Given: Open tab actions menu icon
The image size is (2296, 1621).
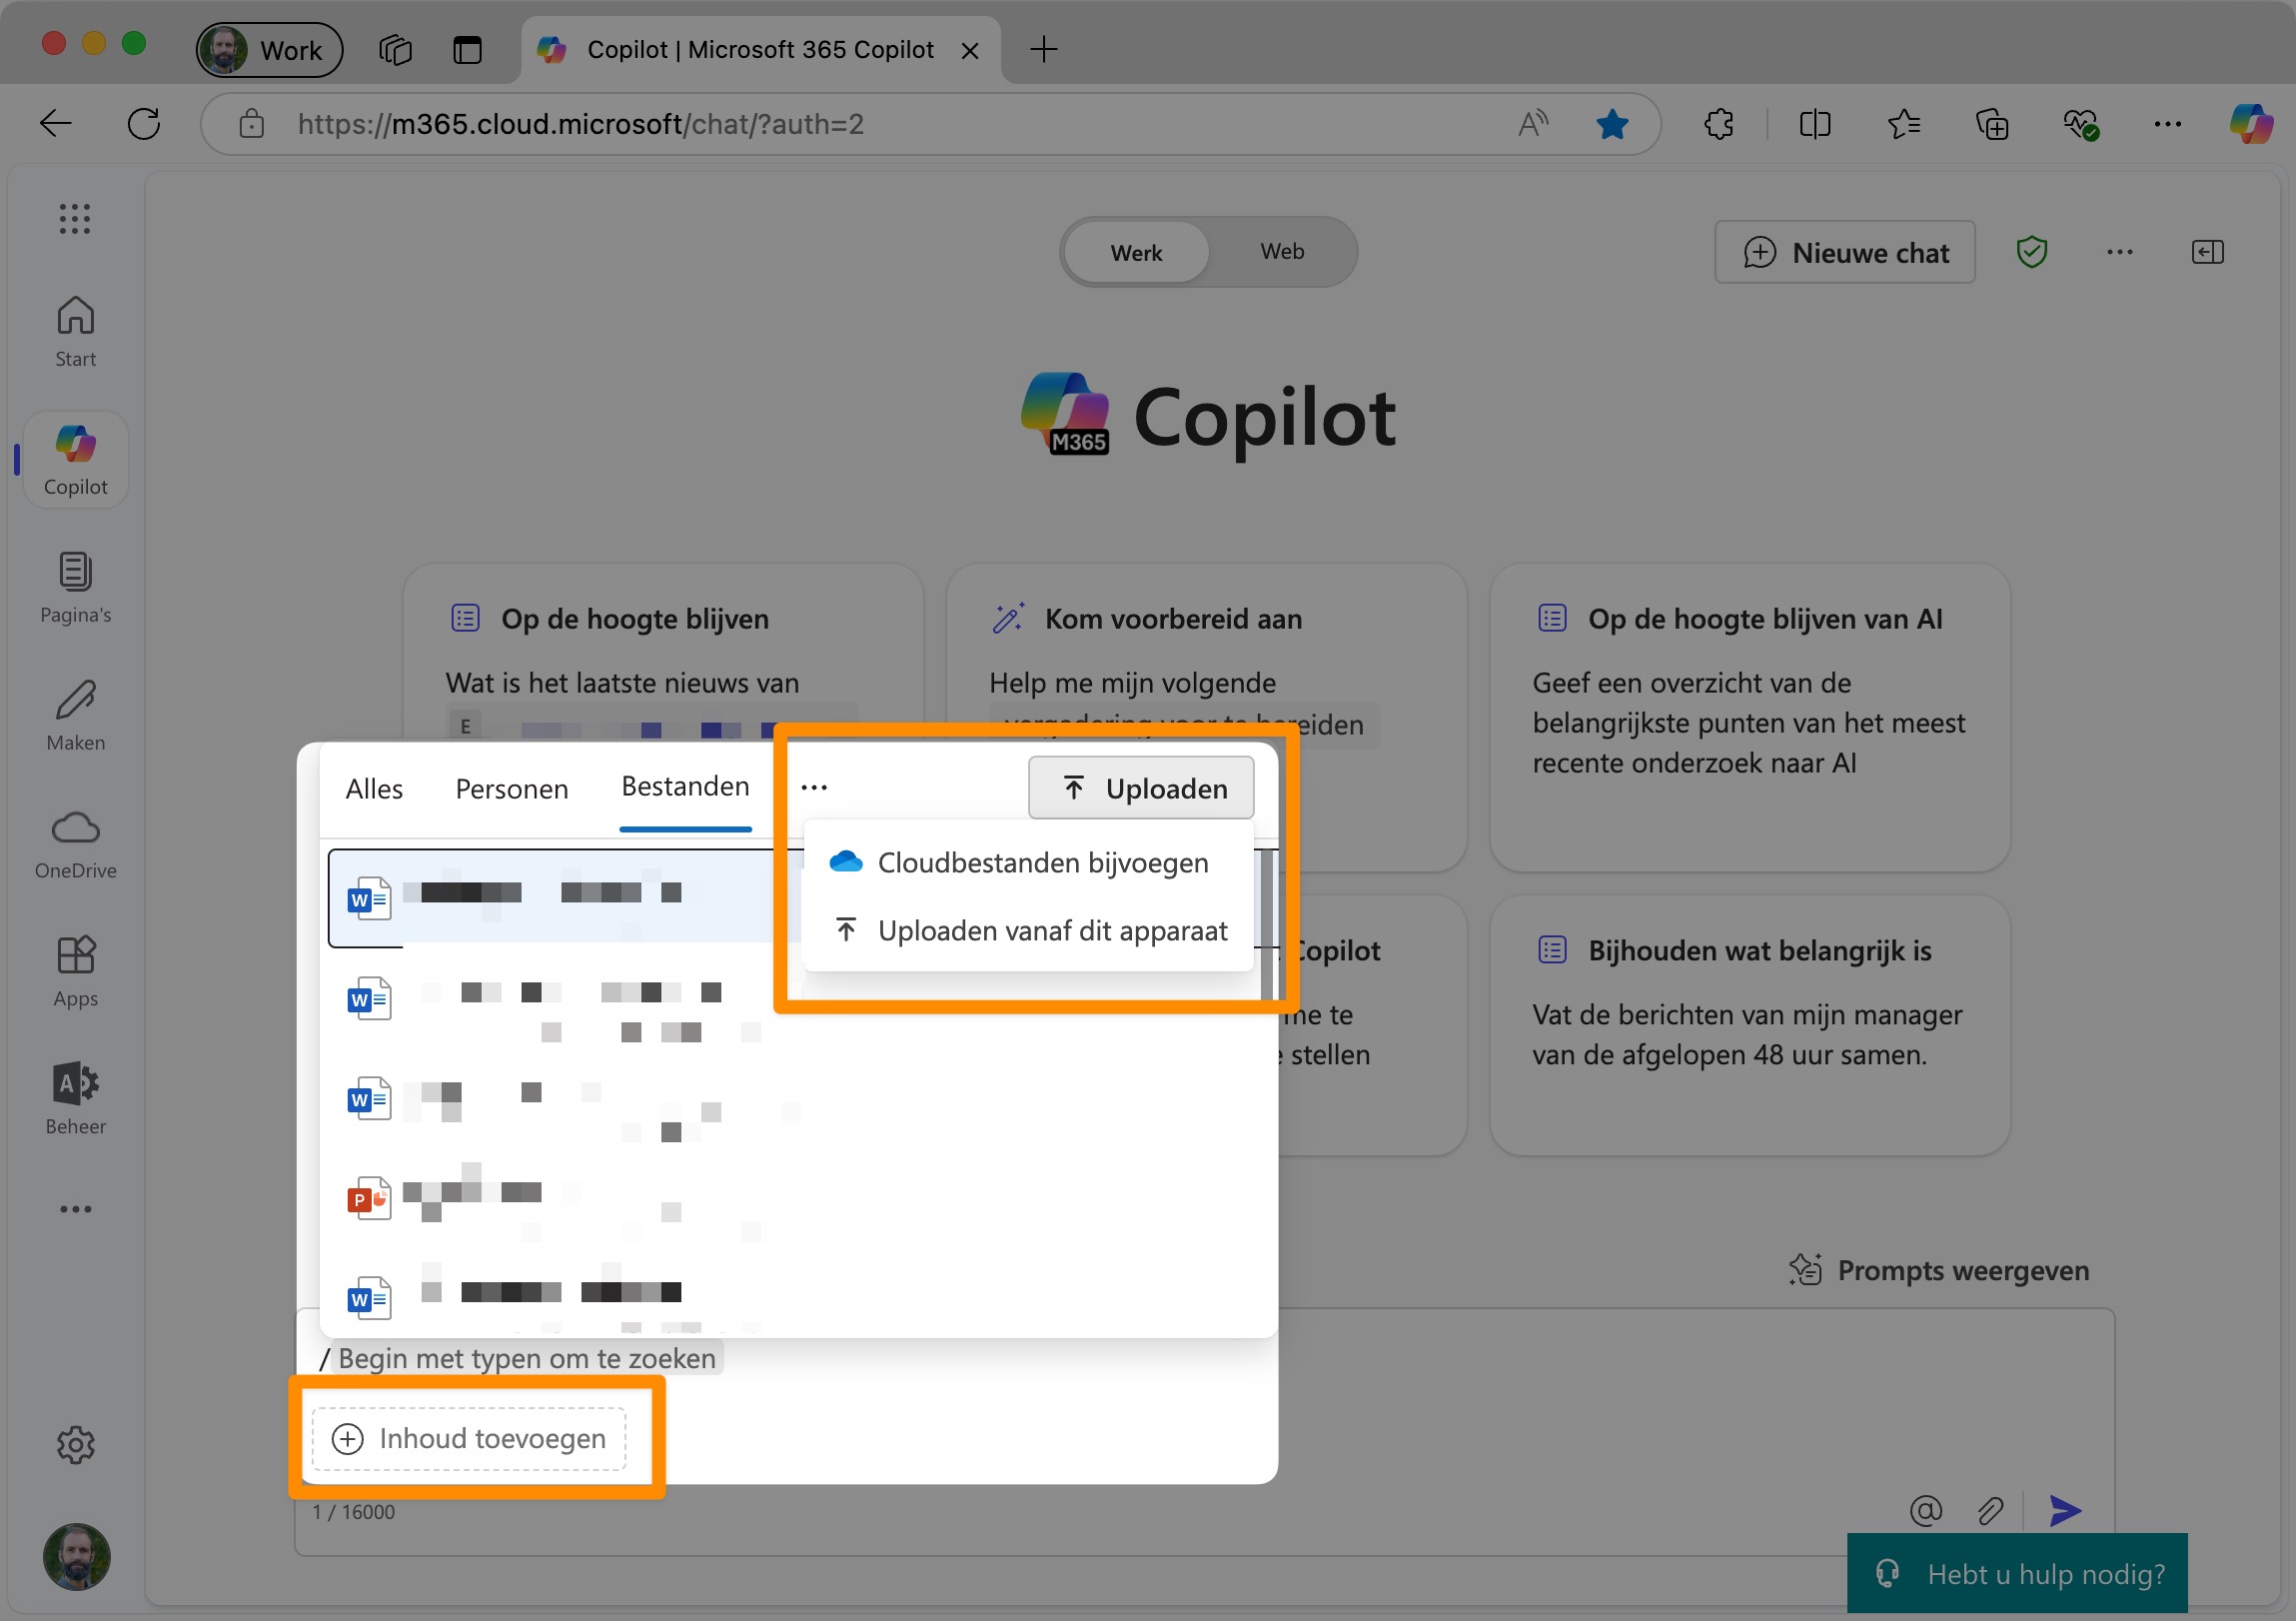Looking at the screenshot, I should click(x=467, y=50).
